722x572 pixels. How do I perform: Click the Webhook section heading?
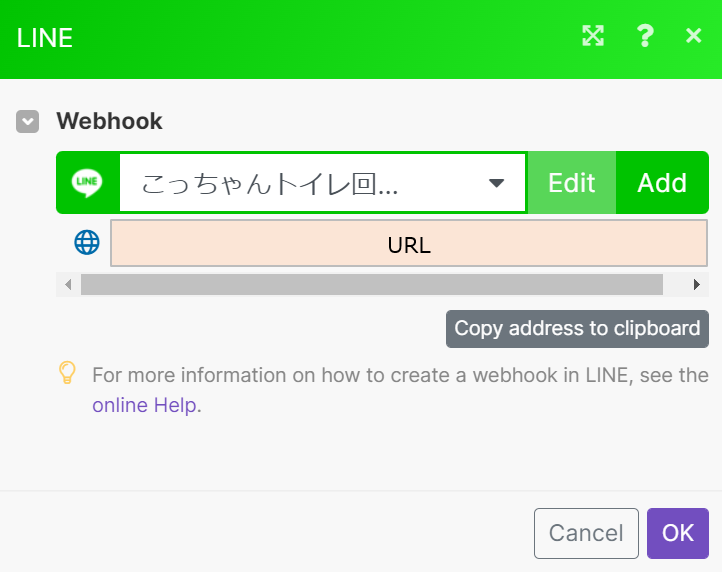point(110,121)
